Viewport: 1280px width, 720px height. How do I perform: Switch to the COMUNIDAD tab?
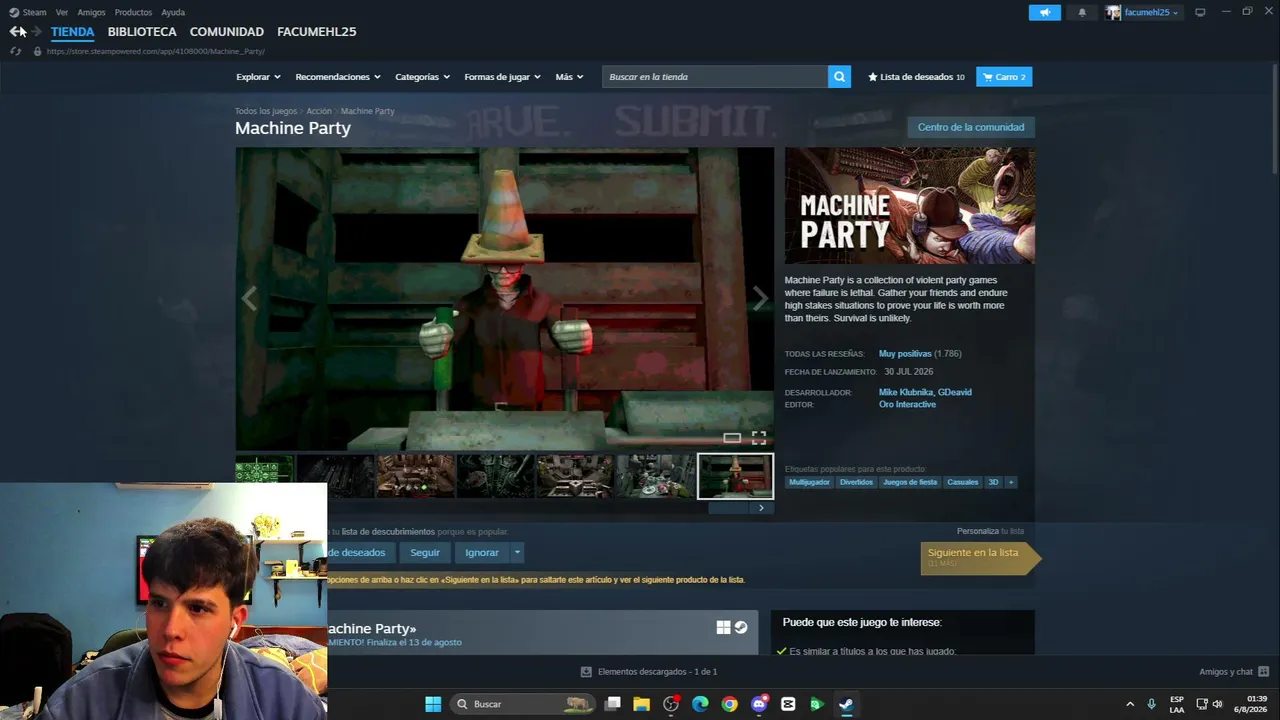coord(227,32)
